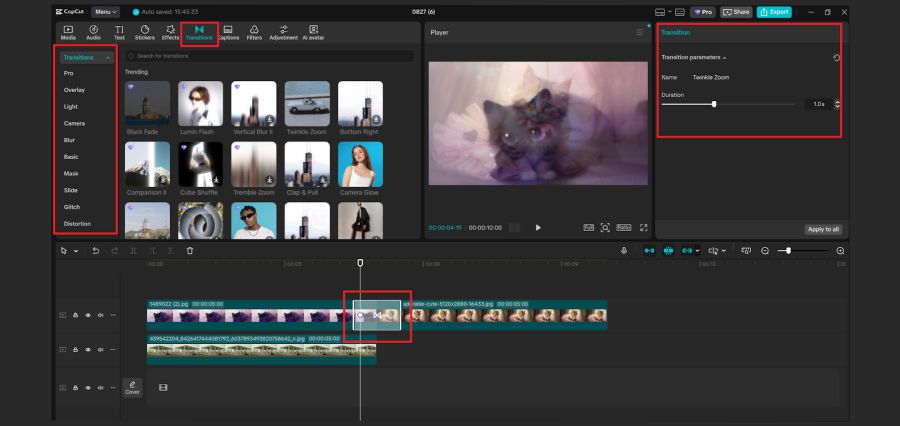The image size is (900, 426).
Task: Click the fullscreen icon in the player
Action: point(643,228)
